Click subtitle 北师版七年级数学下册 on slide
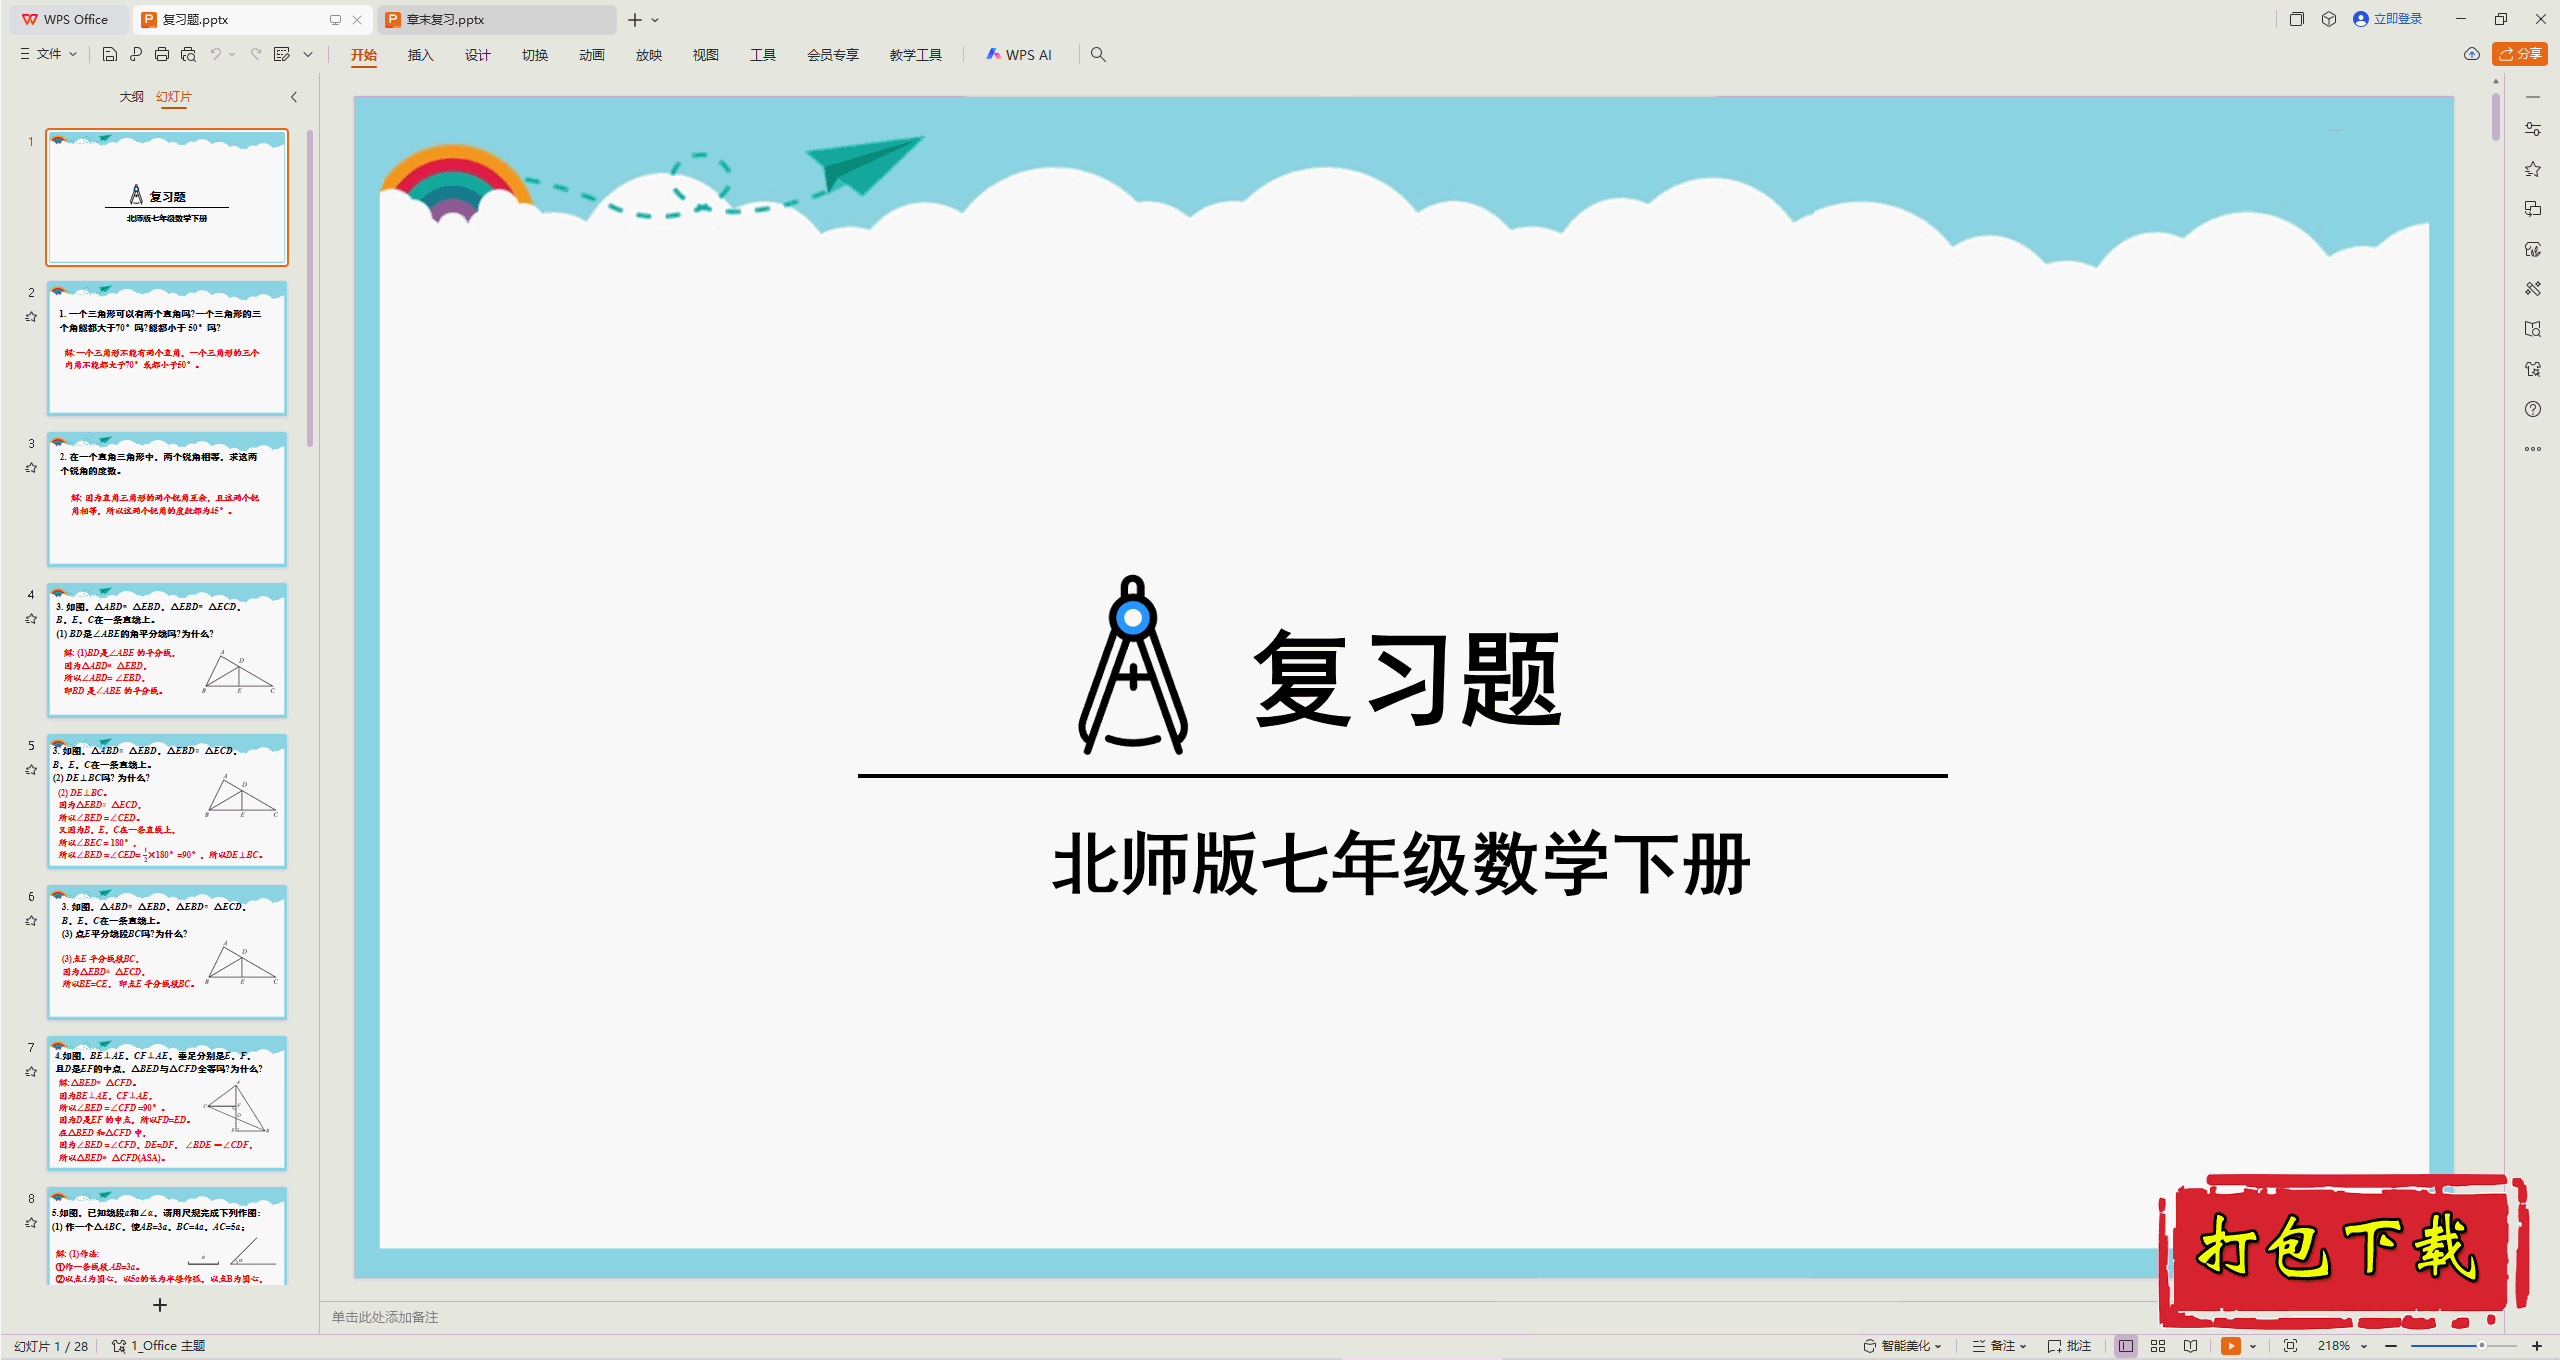The width and height of the screenshot is (2560, 1360). coord(1402,863)
